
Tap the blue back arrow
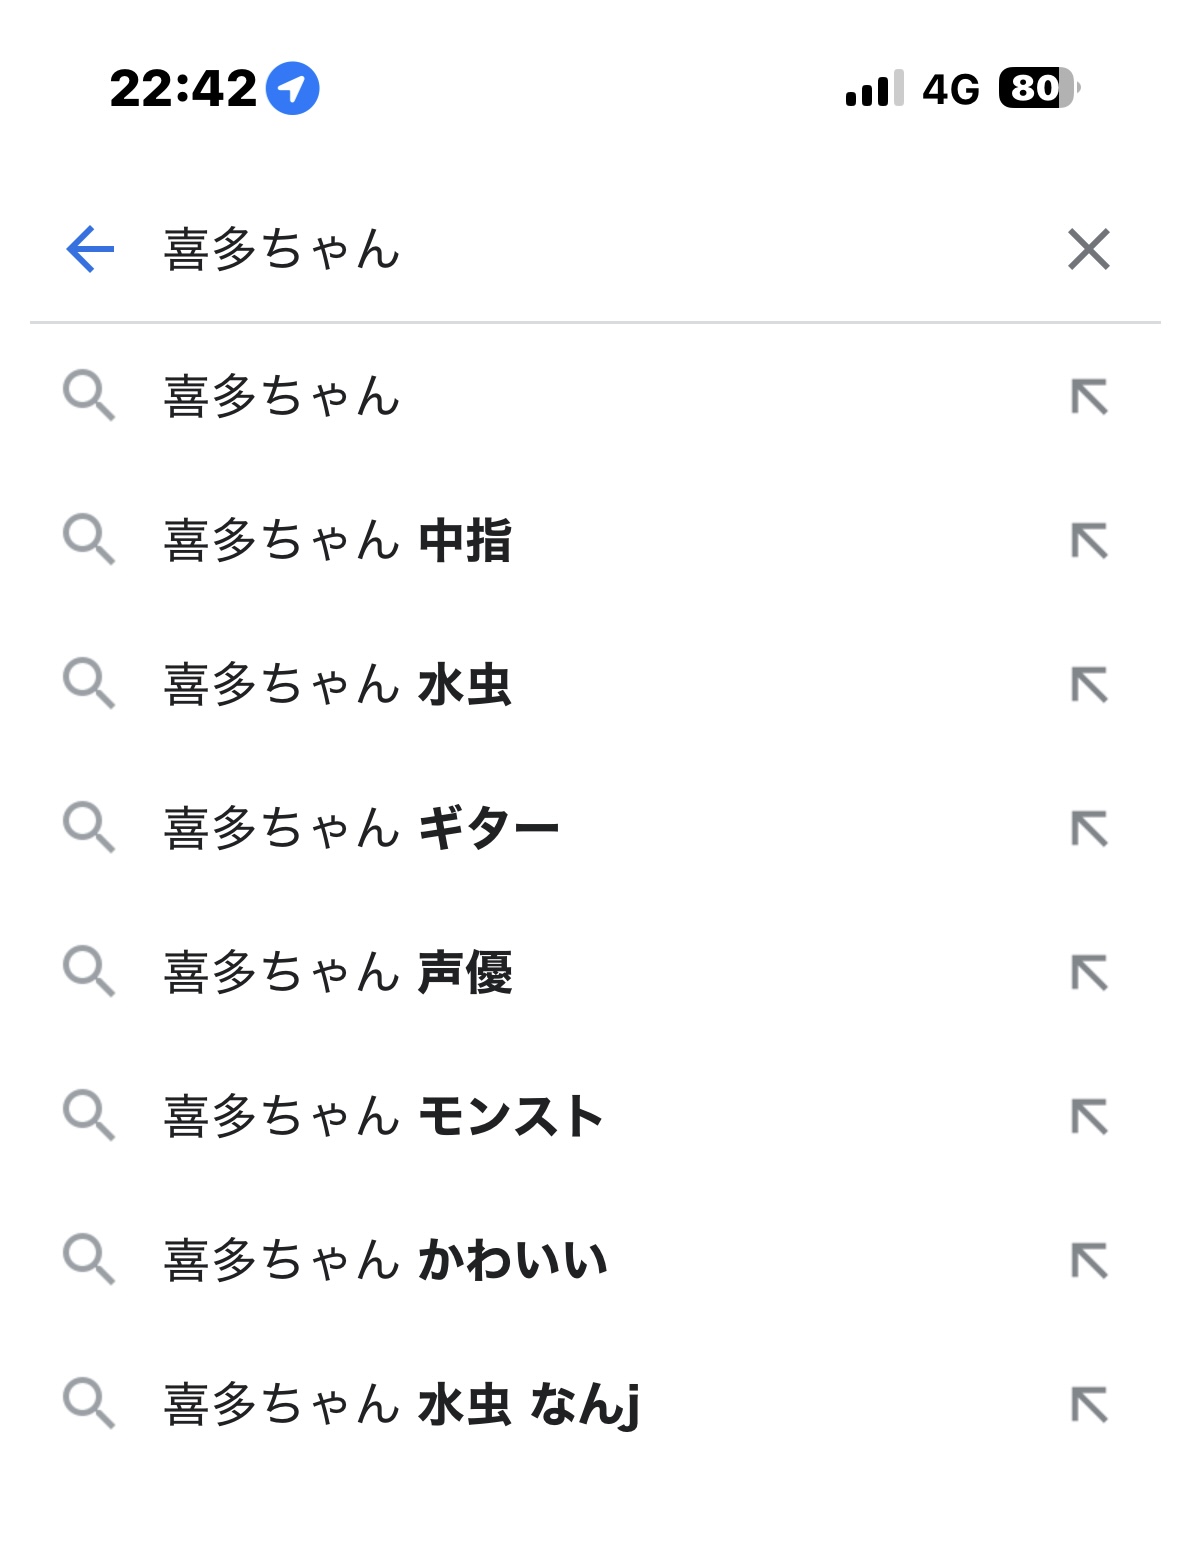90,249
